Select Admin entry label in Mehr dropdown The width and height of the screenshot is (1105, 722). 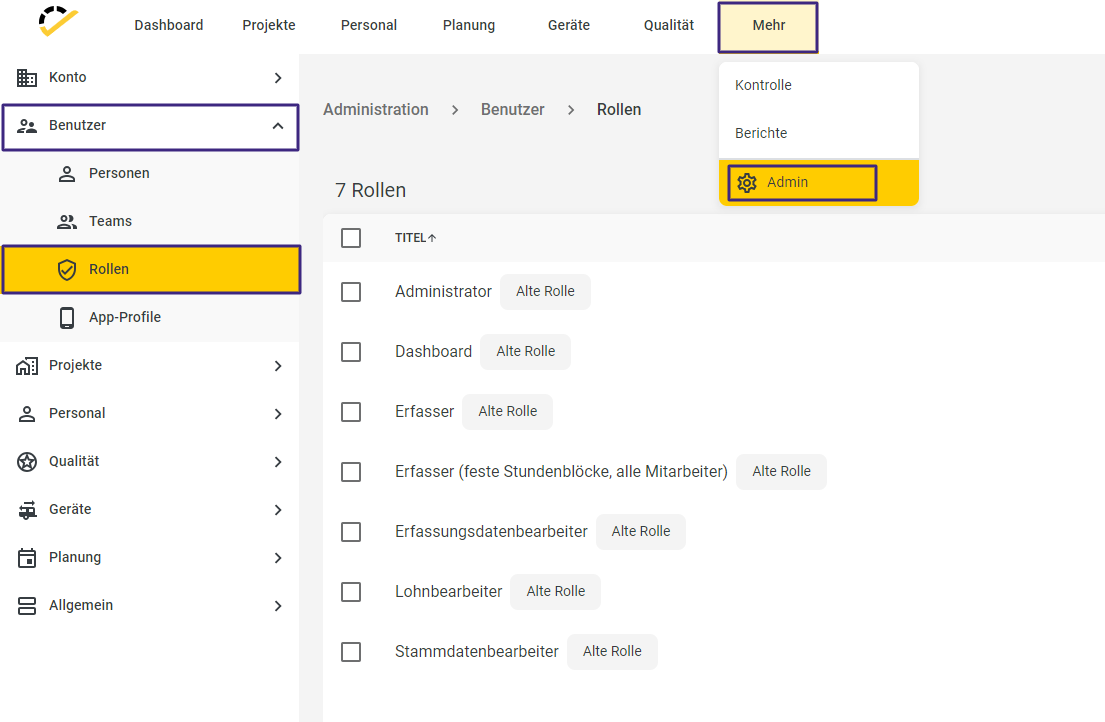[x=787, y=182]
